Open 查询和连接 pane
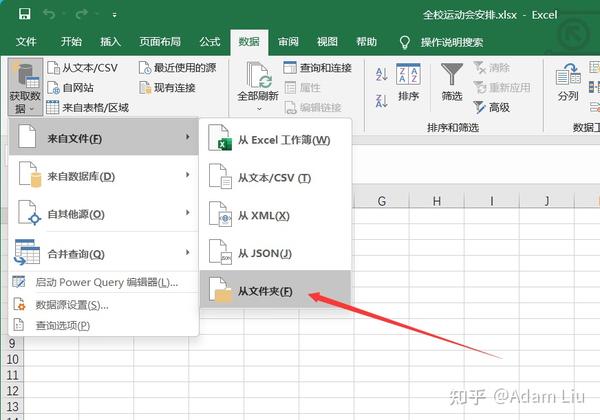The height and width of the screenshot is (420, 600). [x=318, y=68]
